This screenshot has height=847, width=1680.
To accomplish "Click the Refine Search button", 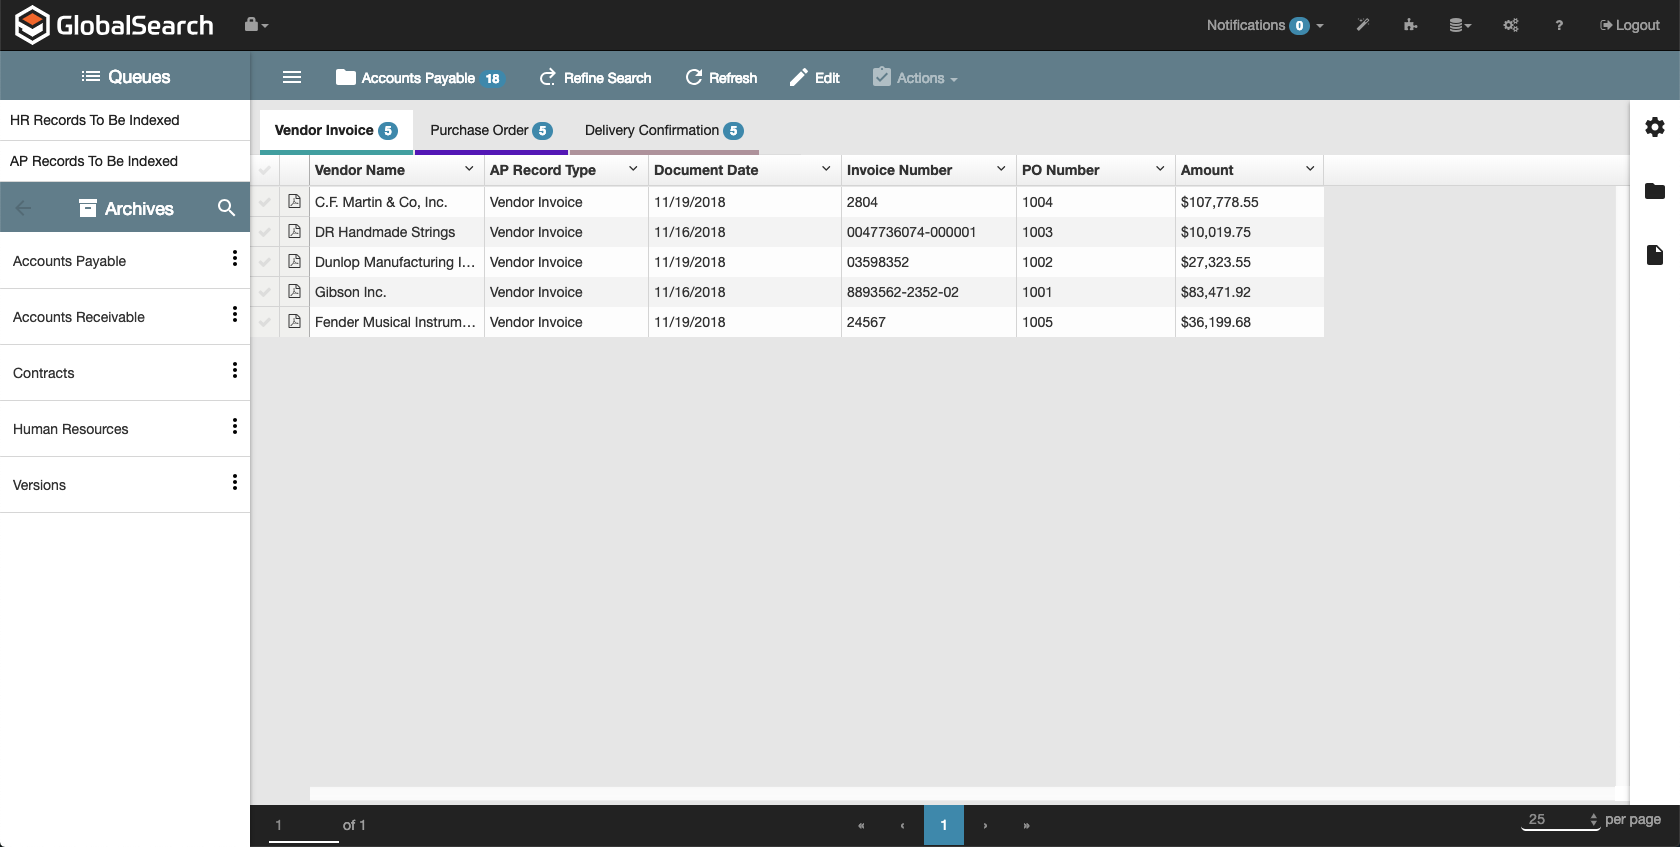I will 595,78.
